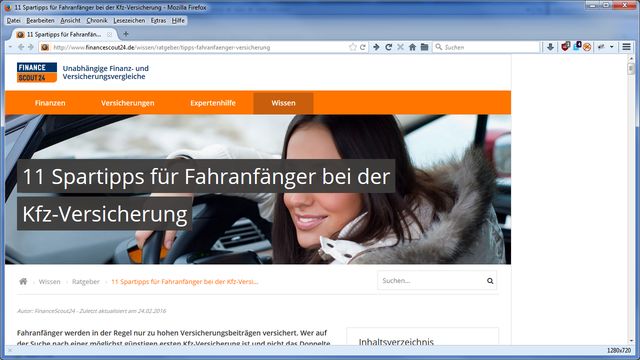Click the headline '11 Spartipps für Fahranfänger bei der'
This screenshot has width=640, height=360.
click(x=206, y=176)
